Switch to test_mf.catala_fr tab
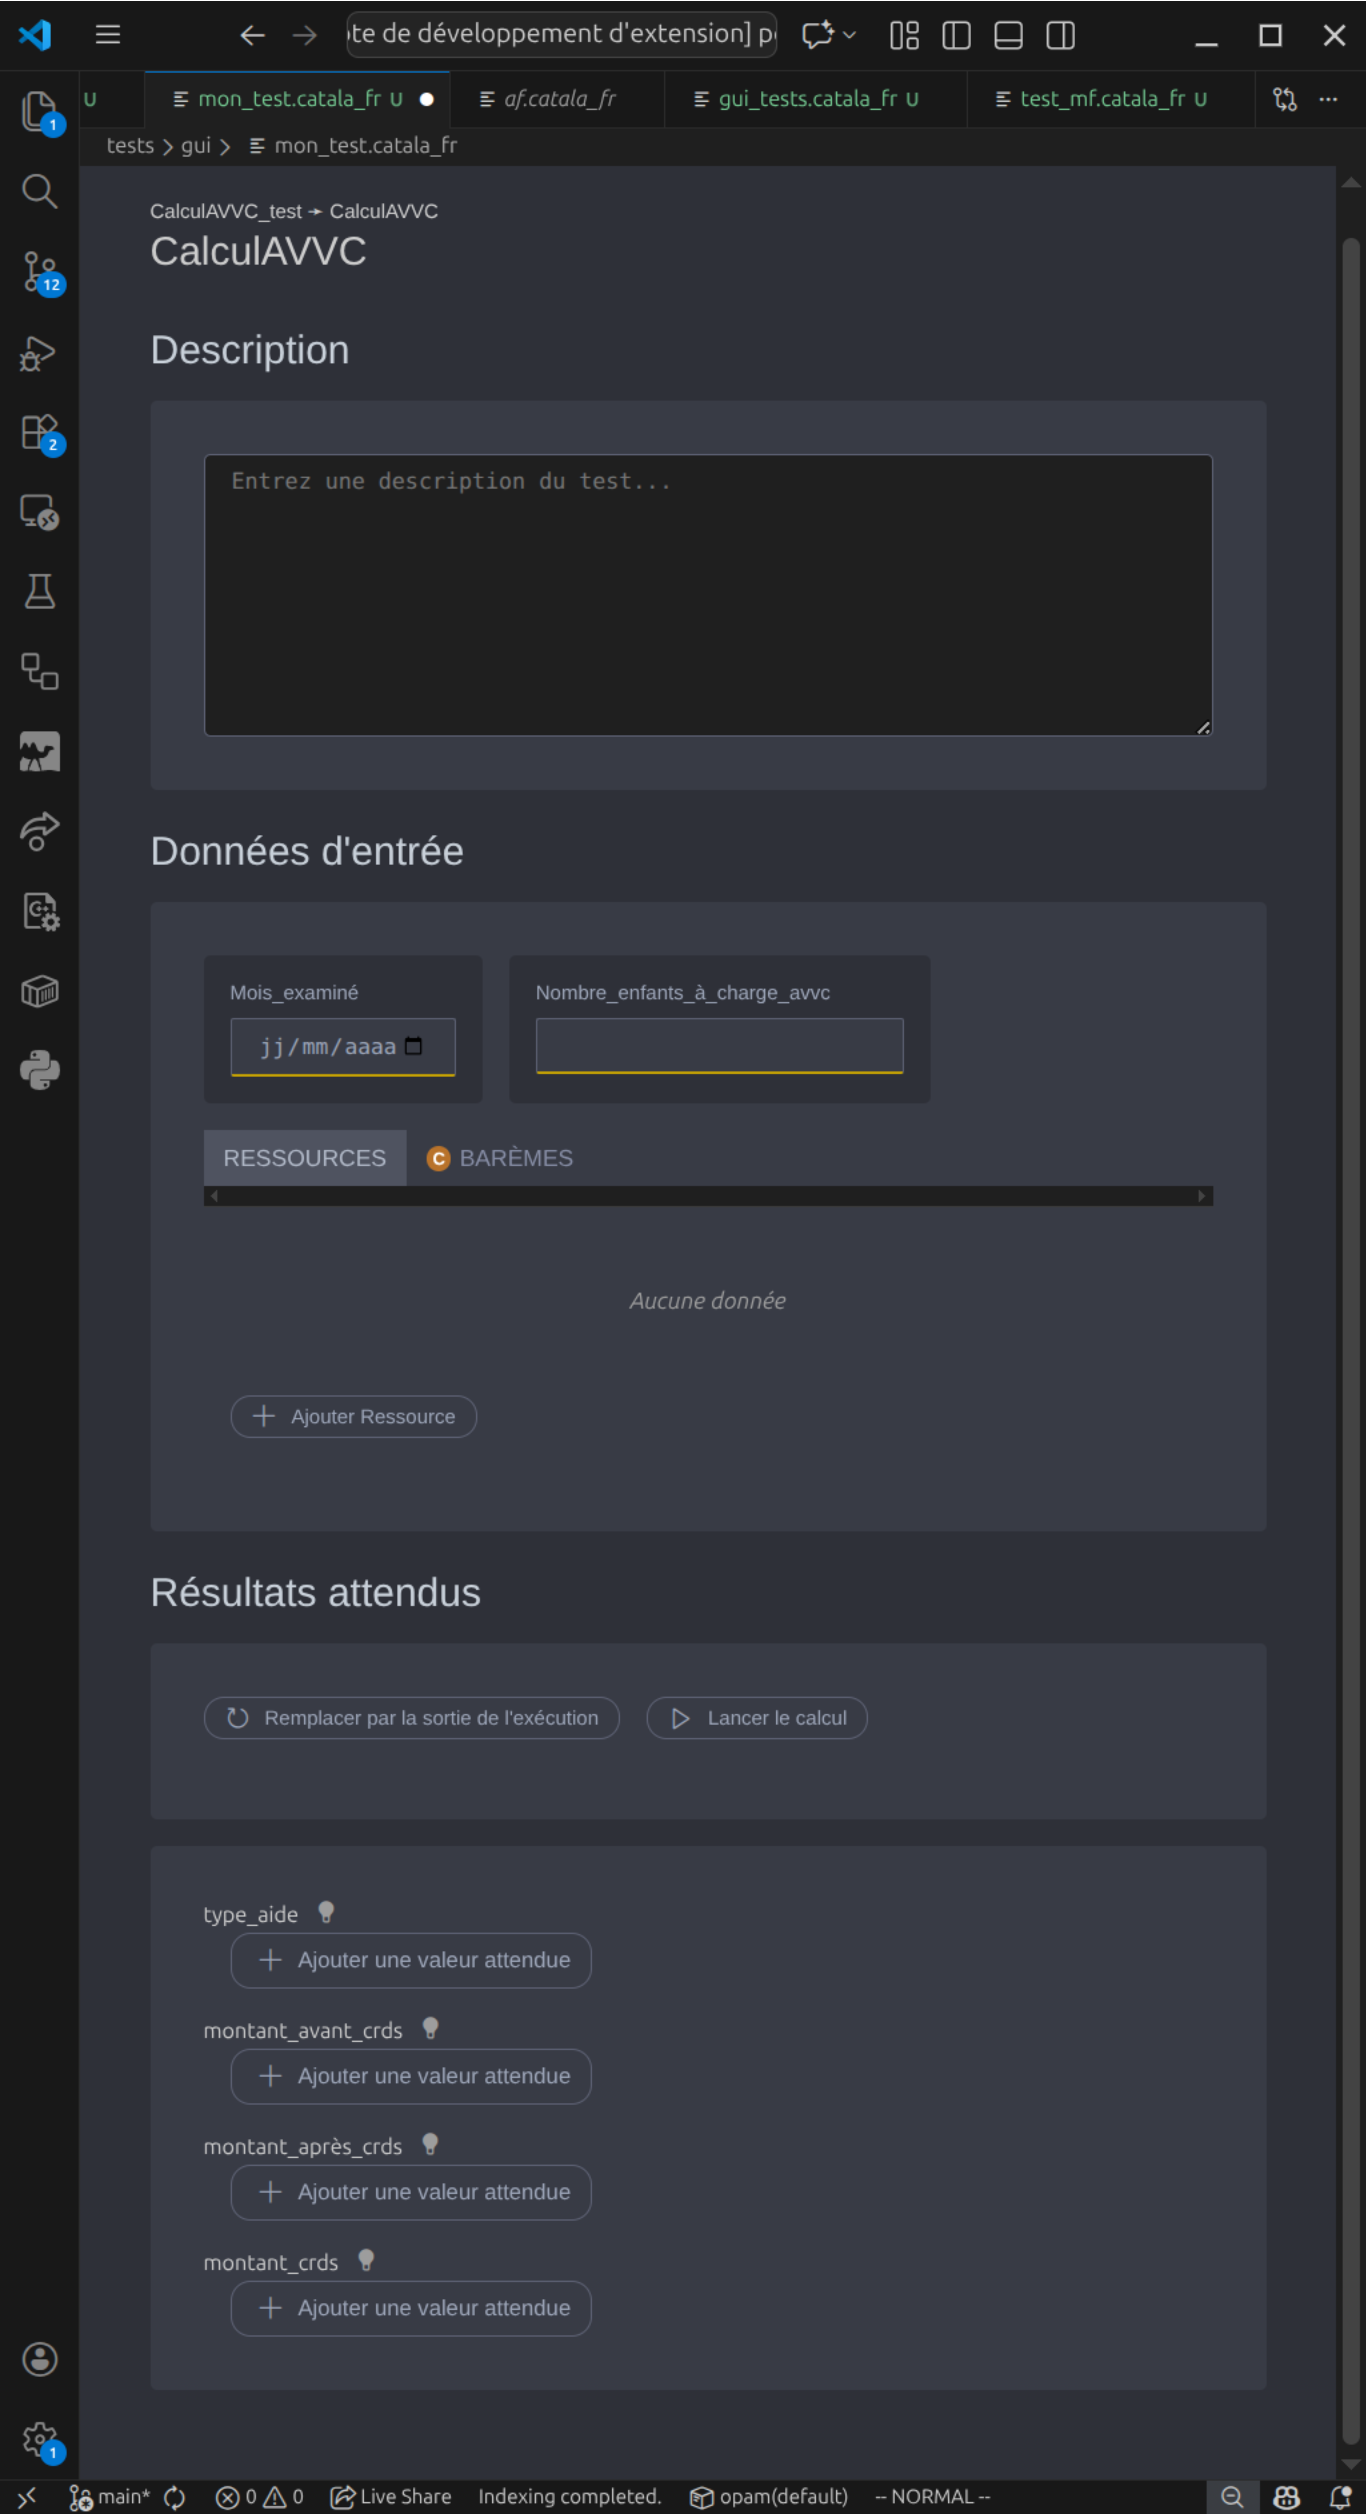This screenshot has width=1366, height=2514. (x=1111, y=99)
